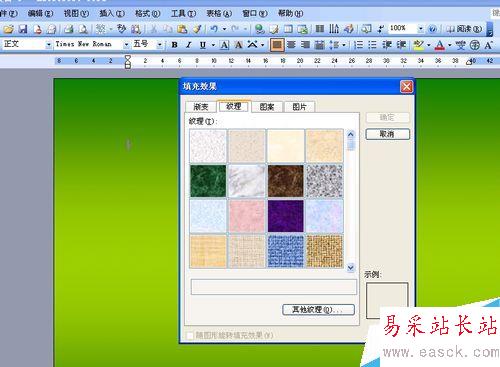Toggle Underline formatting
Viewport: 500px width, 367px height.
203,45
